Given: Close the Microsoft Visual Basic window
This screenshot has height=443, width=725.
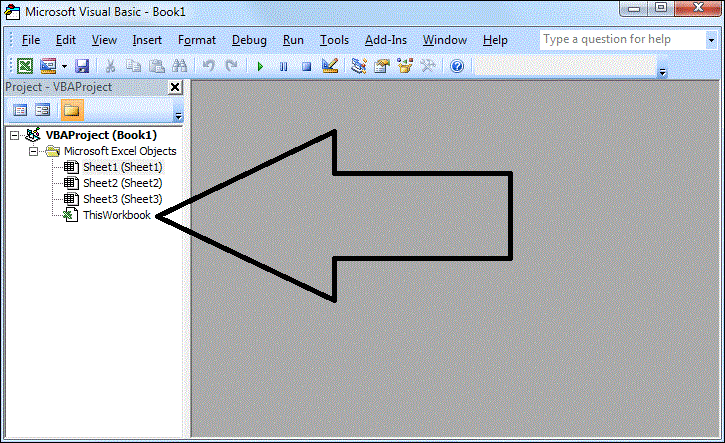Looking at the screenshot, I should (x=698, y=8).
